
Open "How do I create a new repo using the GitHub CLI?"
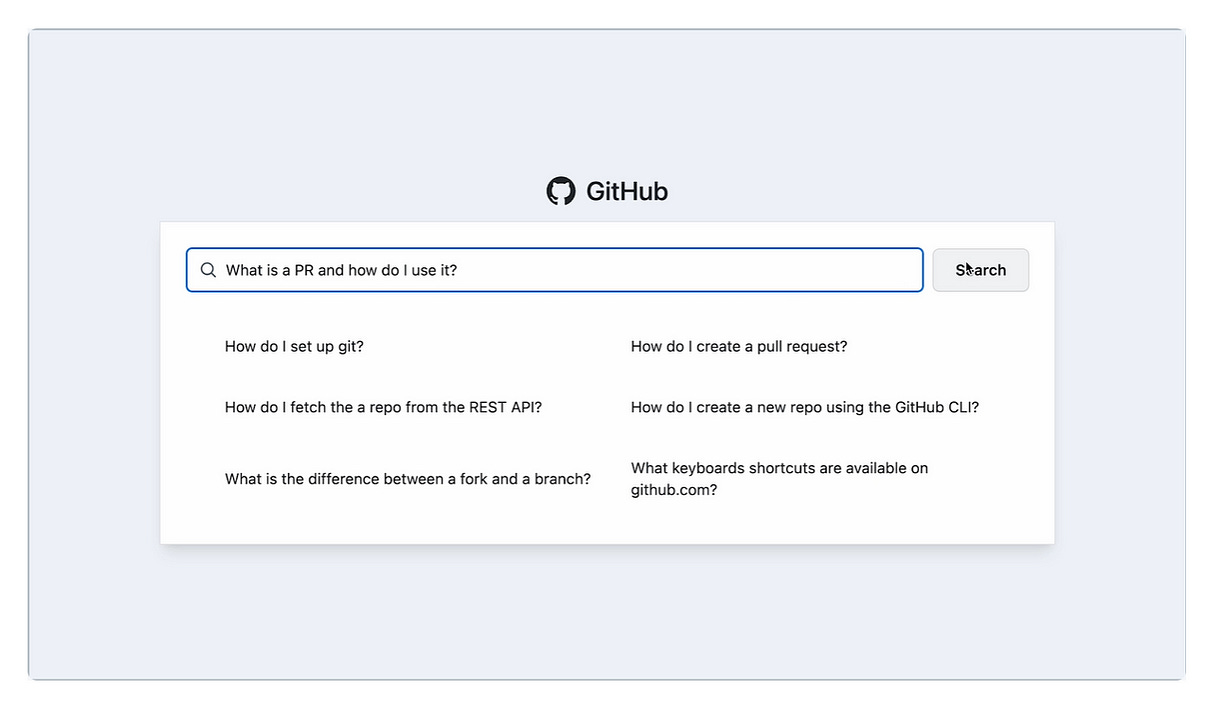[804, 407]
